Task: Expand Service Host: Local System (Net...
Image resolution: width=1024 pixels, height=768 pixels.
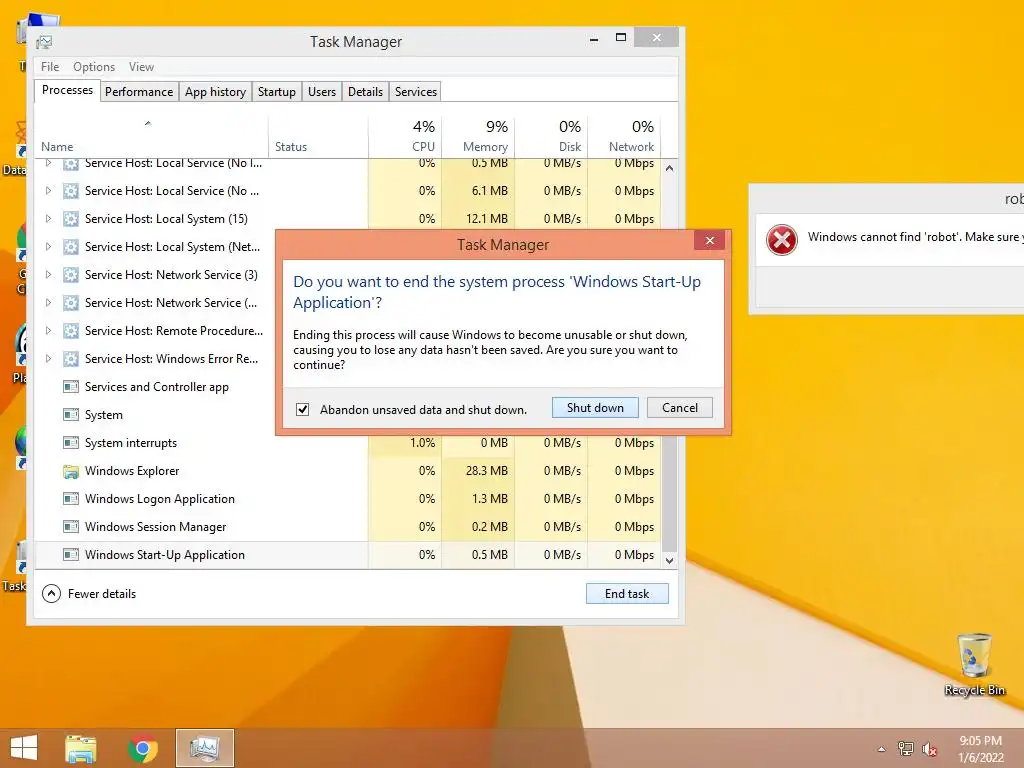Action: pos(48,247)
